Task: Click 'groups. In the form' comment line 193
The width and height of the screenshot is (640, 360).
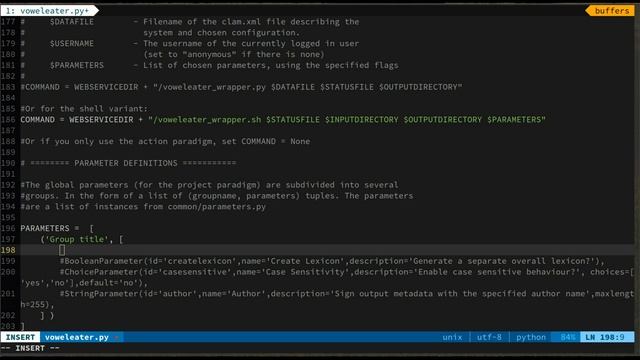Action: [217, 196]
